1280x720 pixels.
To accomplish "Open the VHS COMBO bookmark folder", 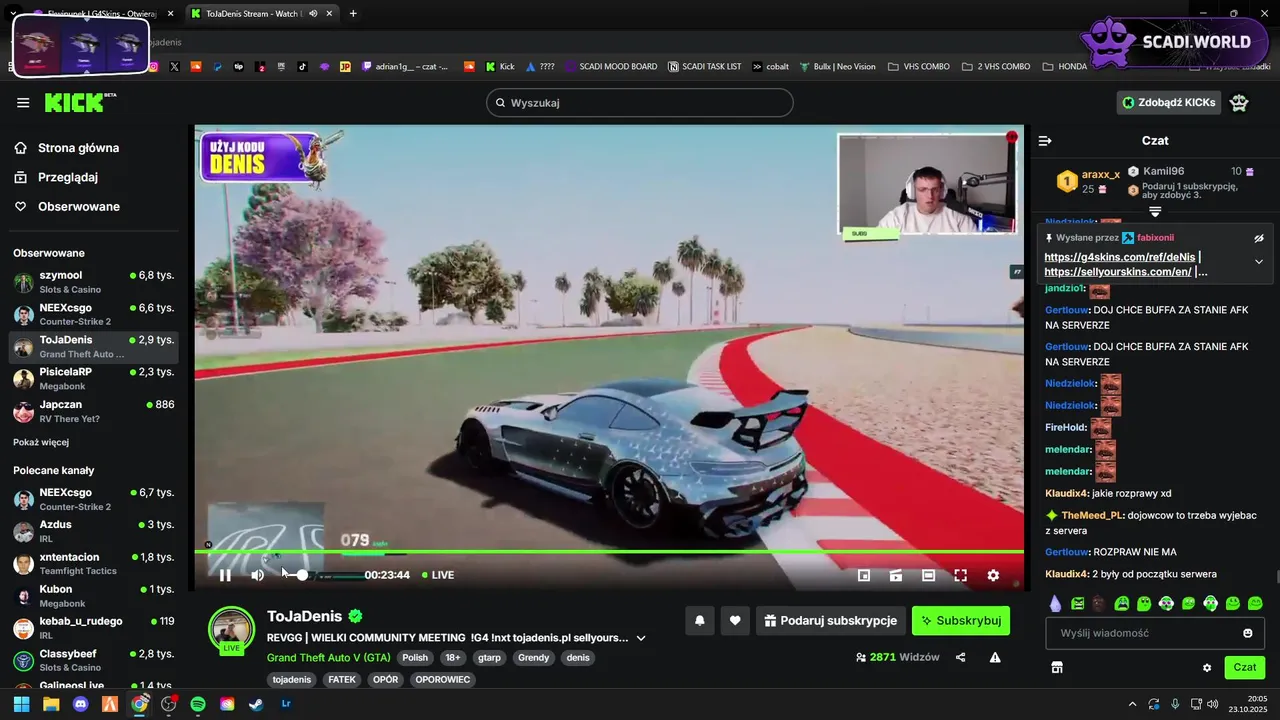I will [x=917, y=66].
